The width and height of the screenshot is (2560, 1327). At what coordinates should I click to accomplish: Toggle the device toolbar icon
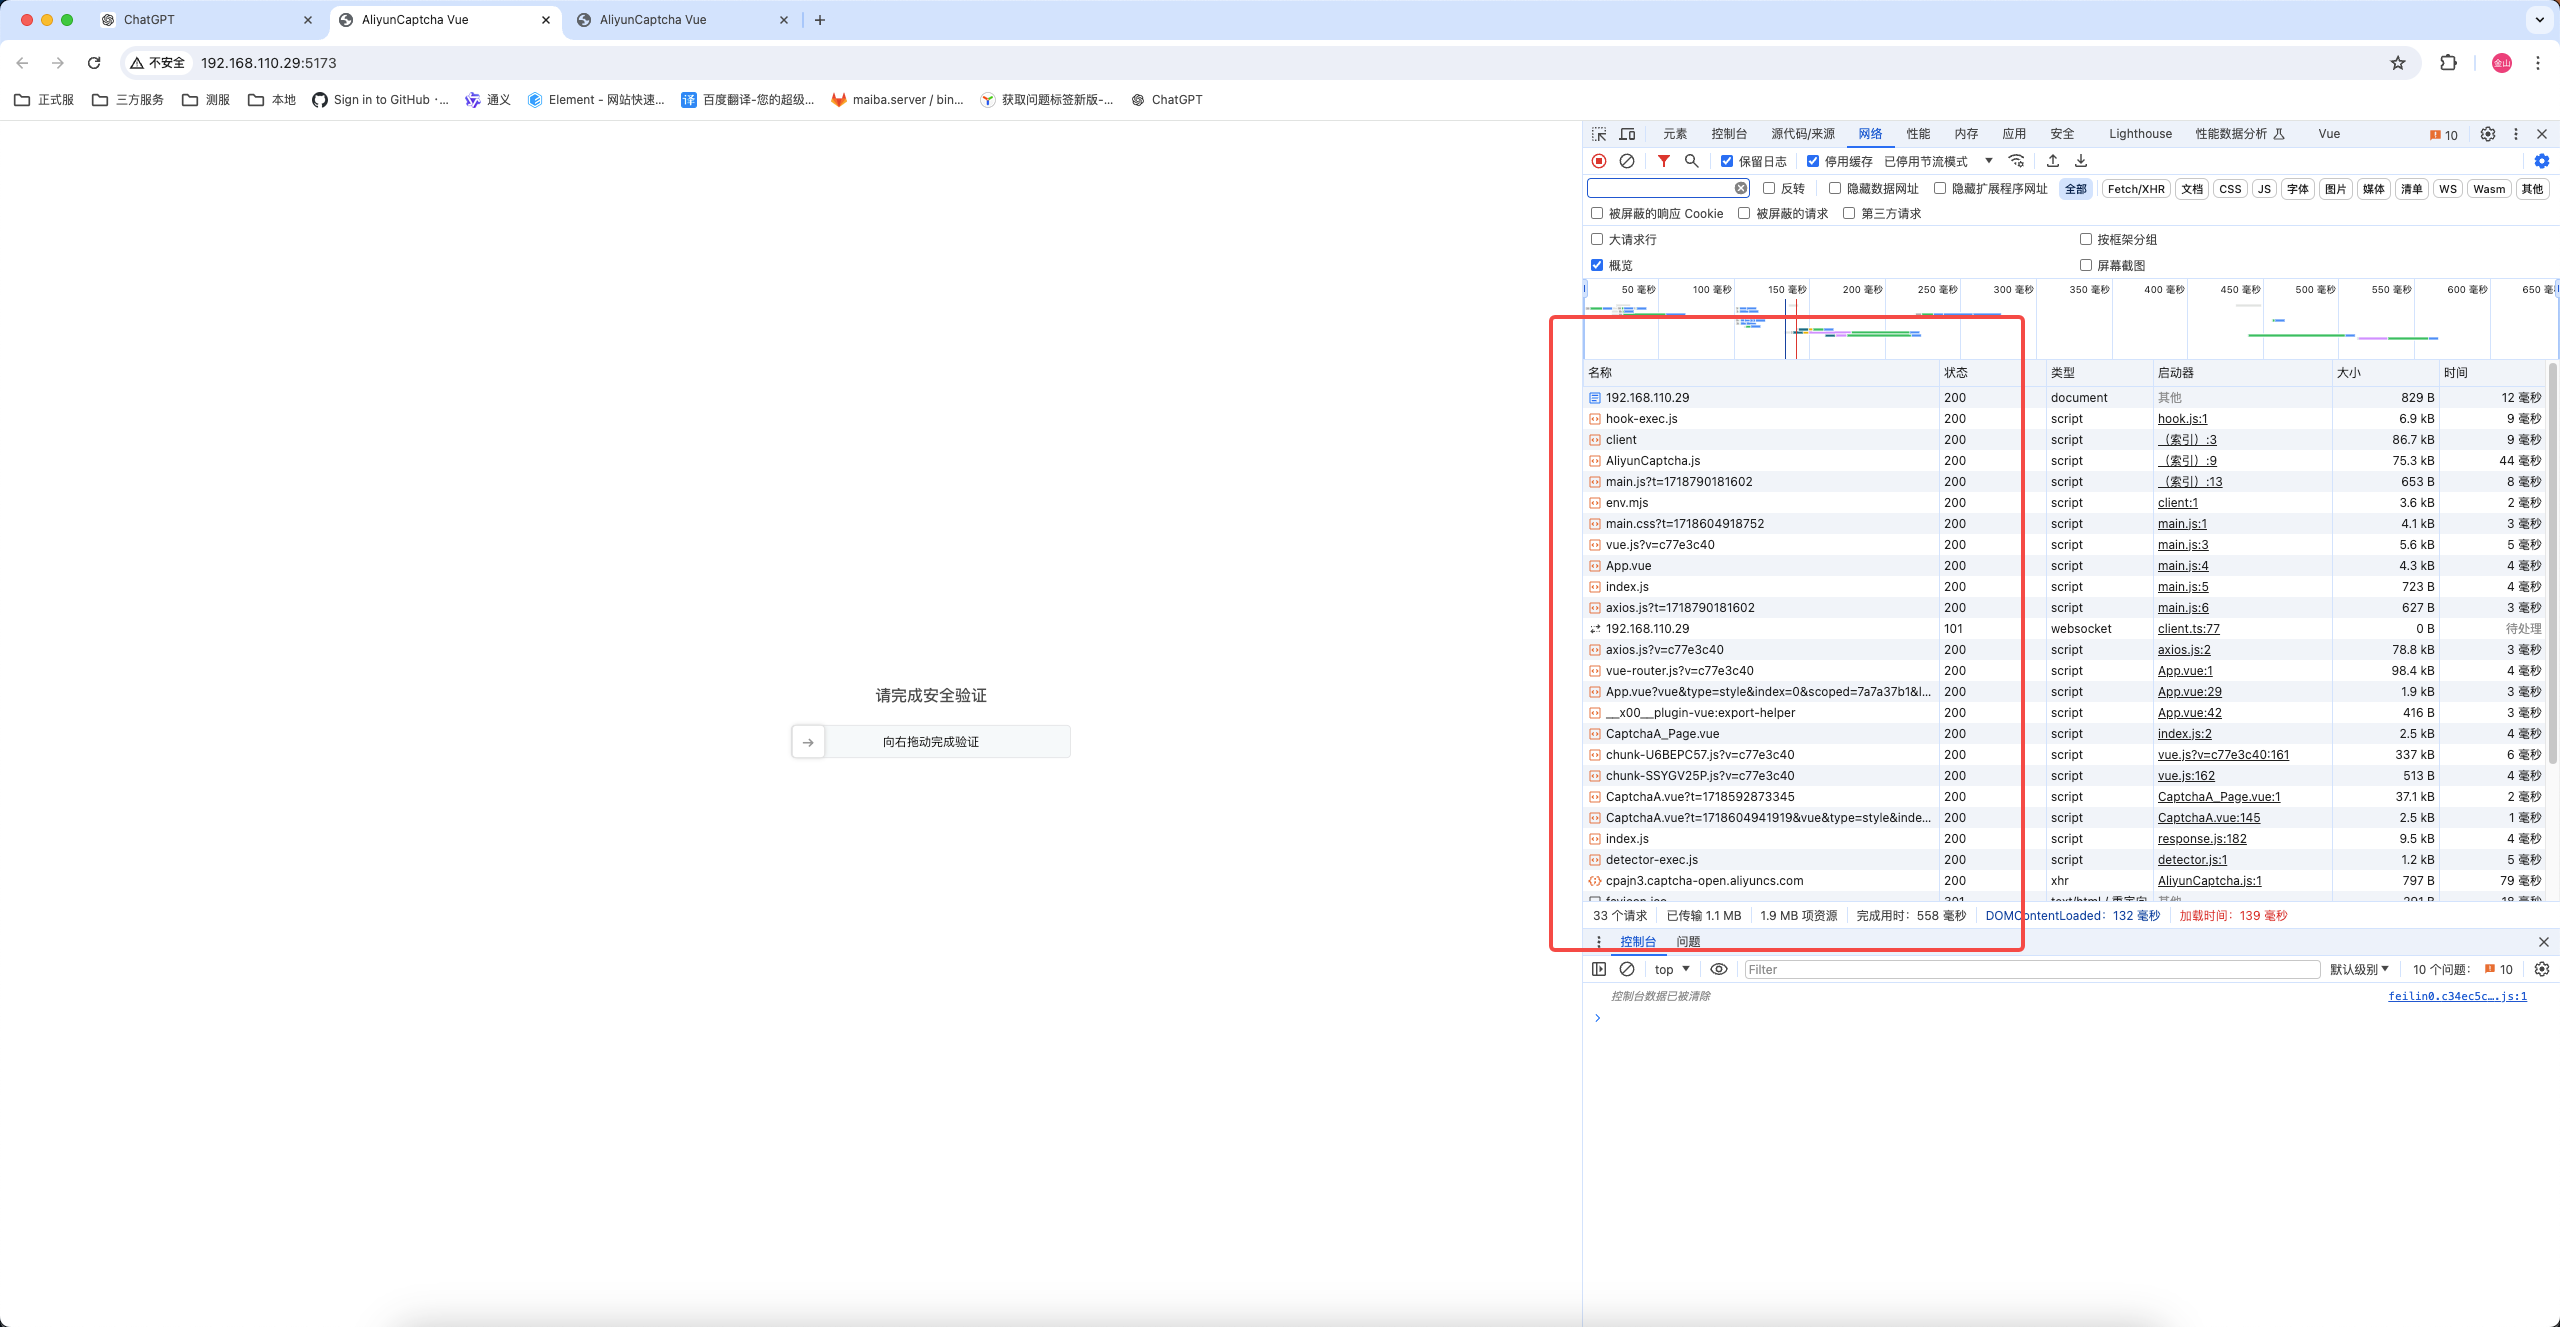(x=1627, y=134)
